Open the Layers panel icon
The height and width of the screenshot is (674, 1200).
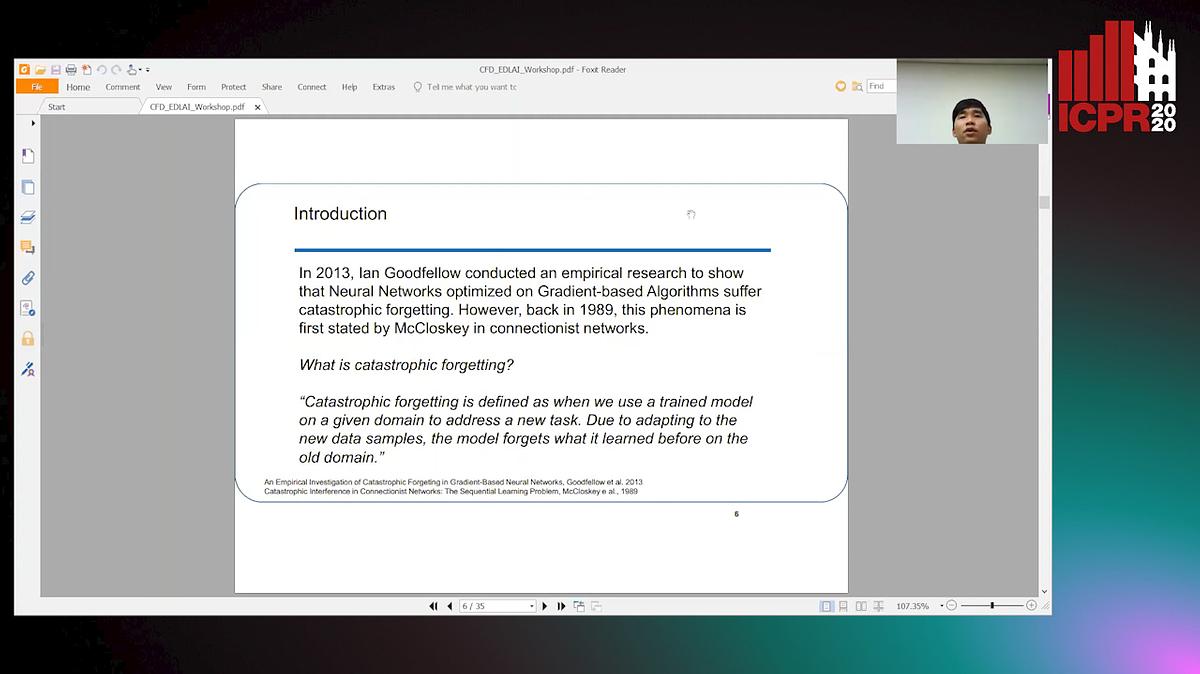[x=27, y=216]
